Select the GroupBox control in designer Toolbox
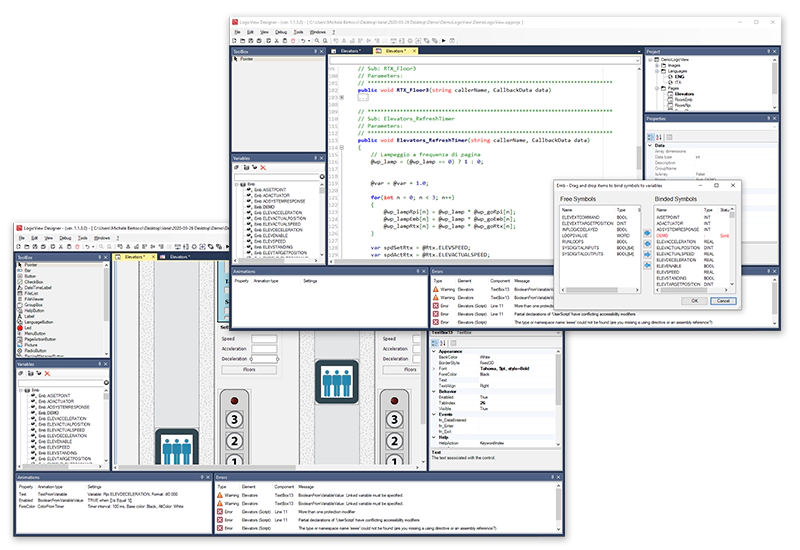The image size is (800, 550). (x=31, y=305)
